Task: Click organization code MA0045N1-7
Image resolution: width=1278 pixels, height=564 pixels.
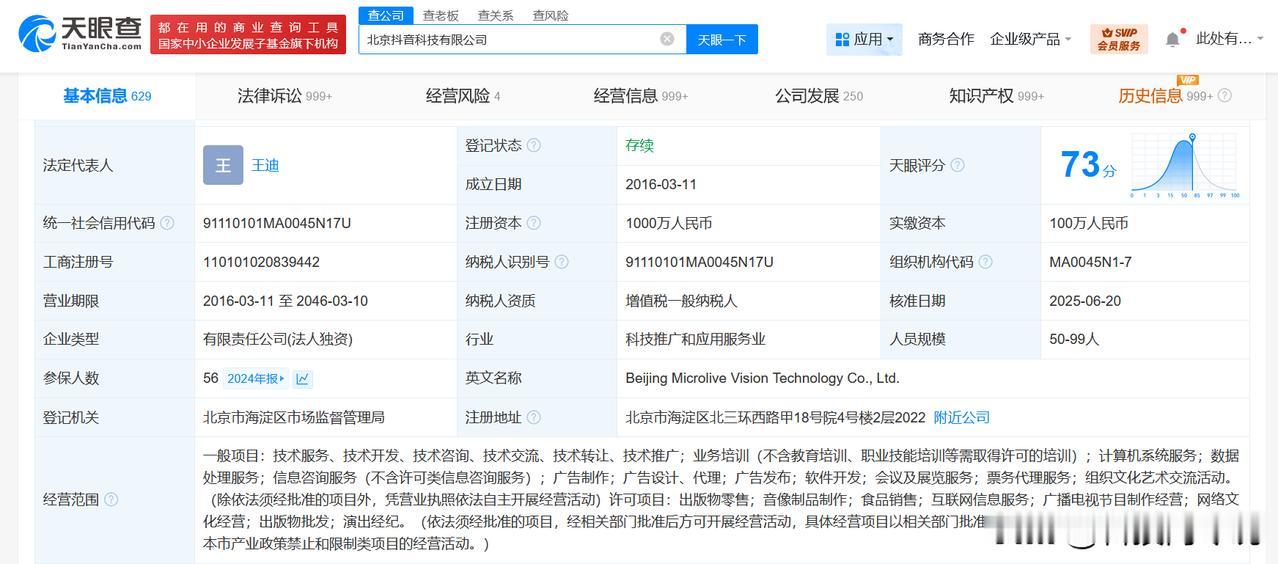Action: [x=1089, y=262]
